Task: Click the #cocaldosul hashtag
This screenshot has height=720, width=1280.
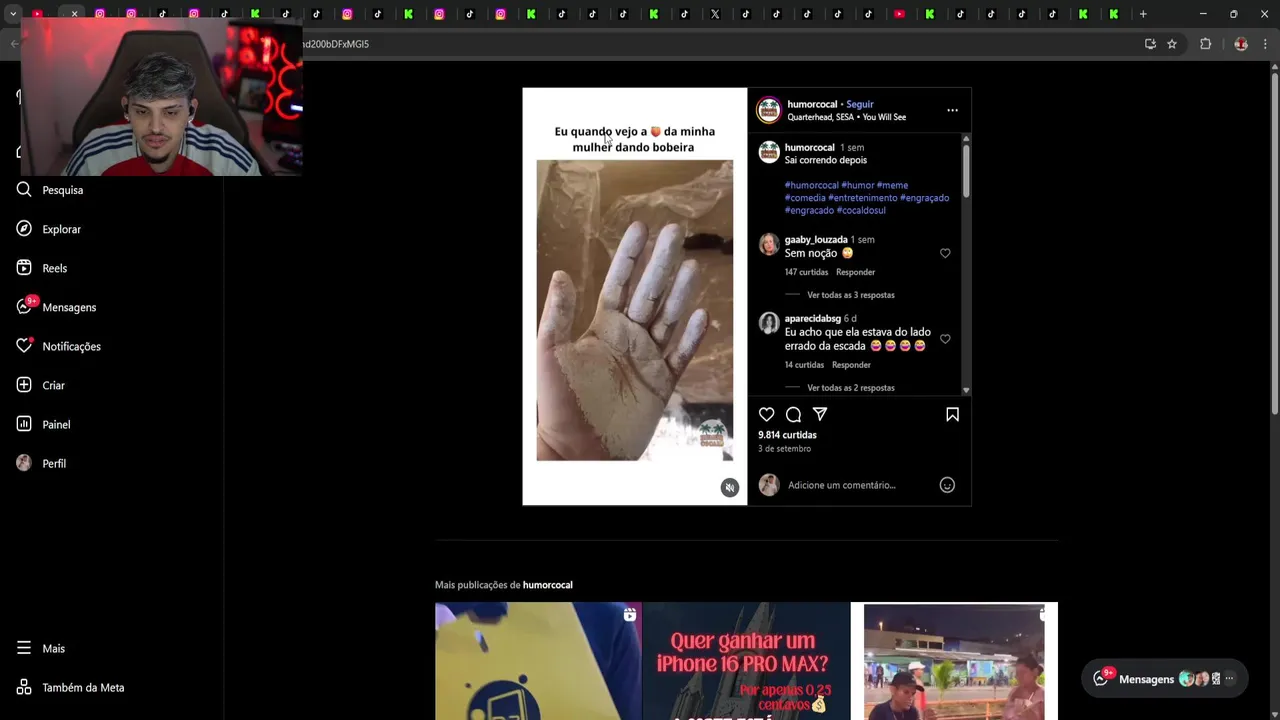Action: coord(861,211)
